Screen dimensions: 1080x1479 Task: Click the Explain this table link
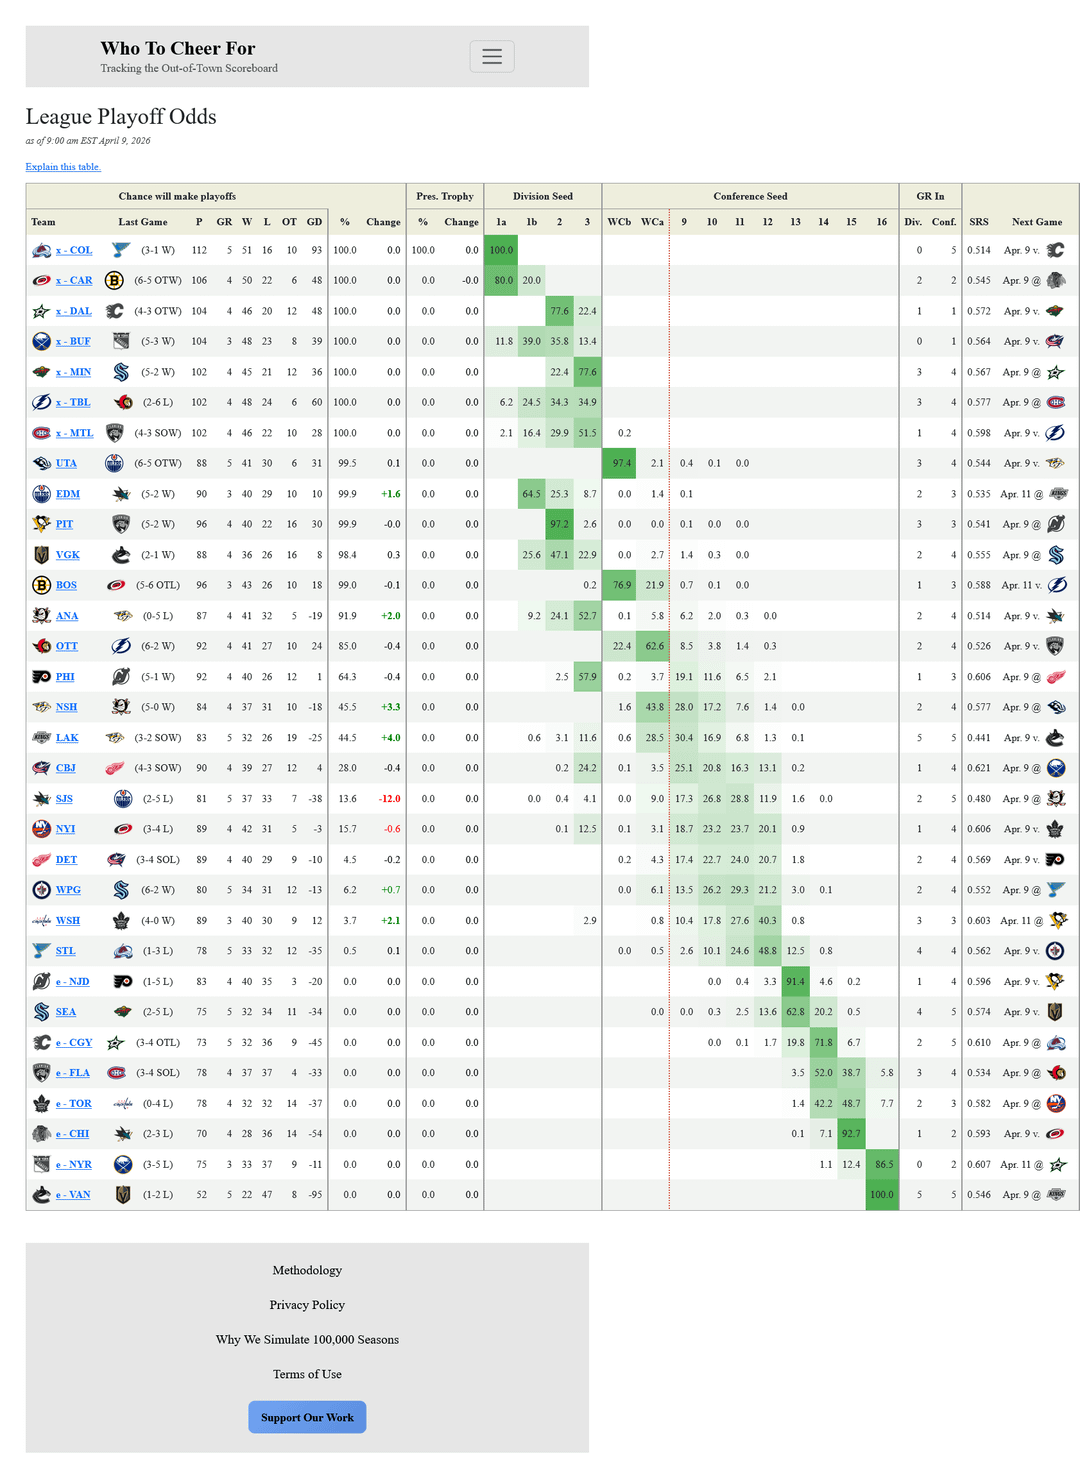pos(63,167)
